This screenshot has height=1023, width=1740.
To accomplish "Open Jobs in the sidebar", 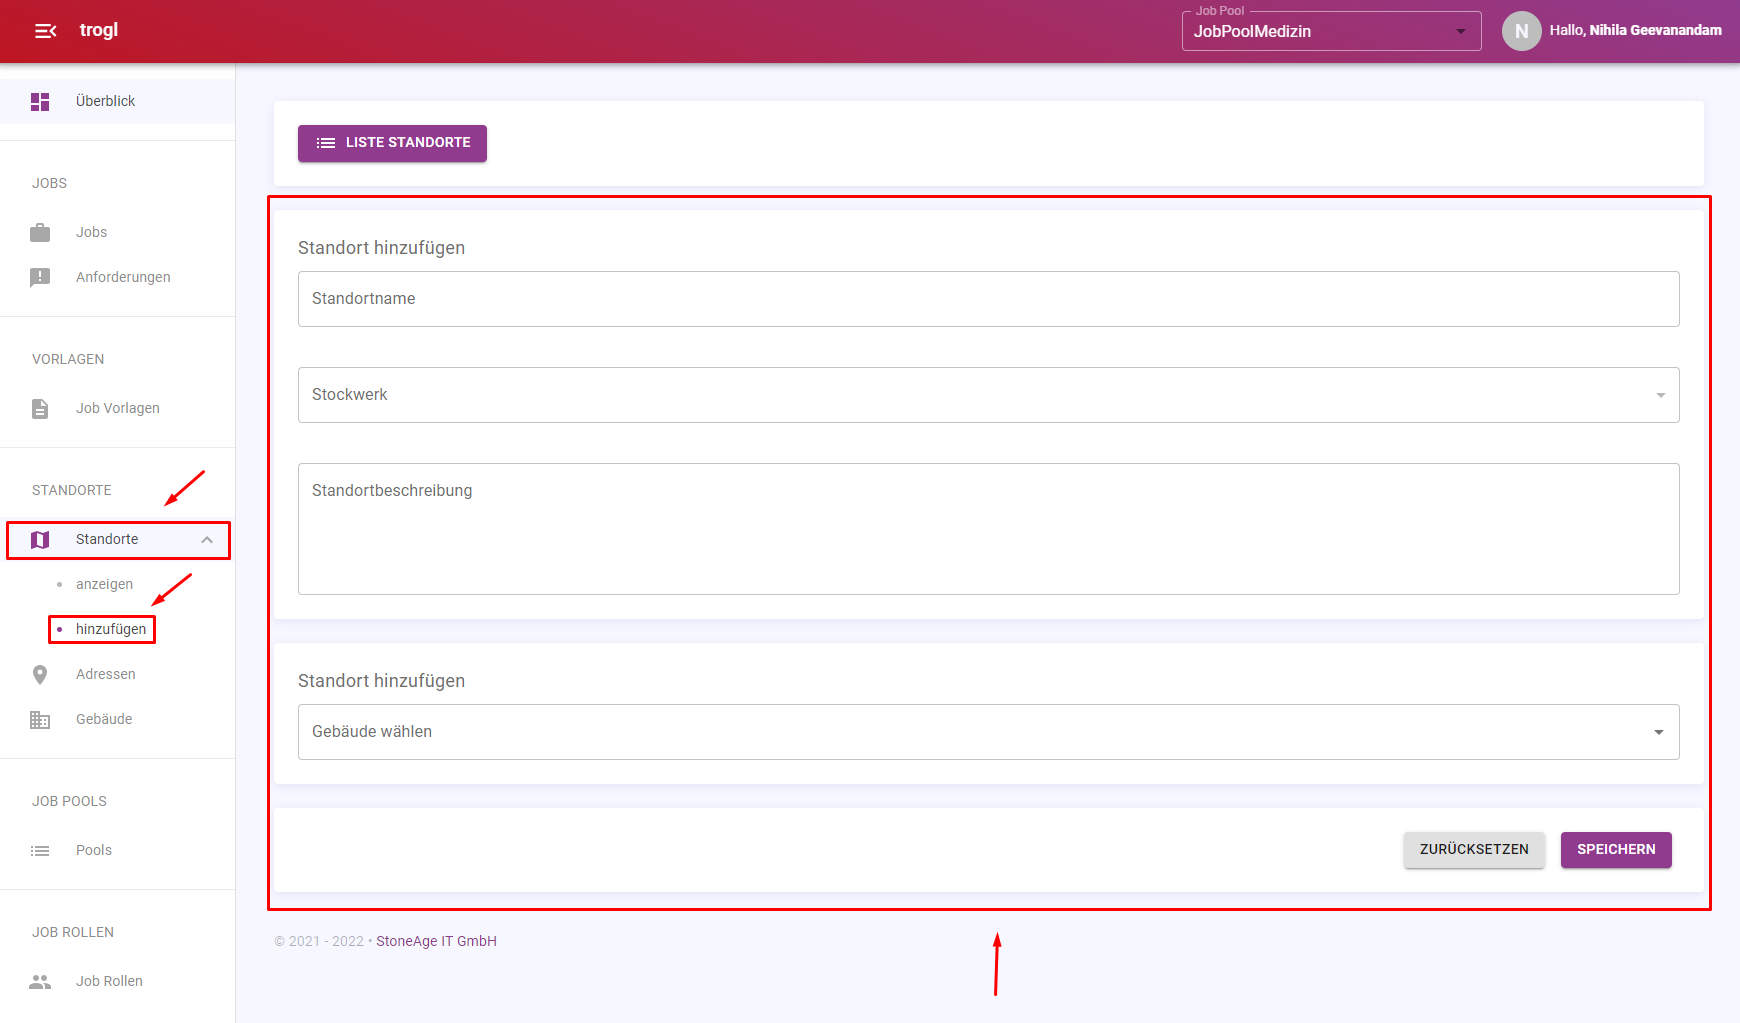I will click(x=118, y=232).
